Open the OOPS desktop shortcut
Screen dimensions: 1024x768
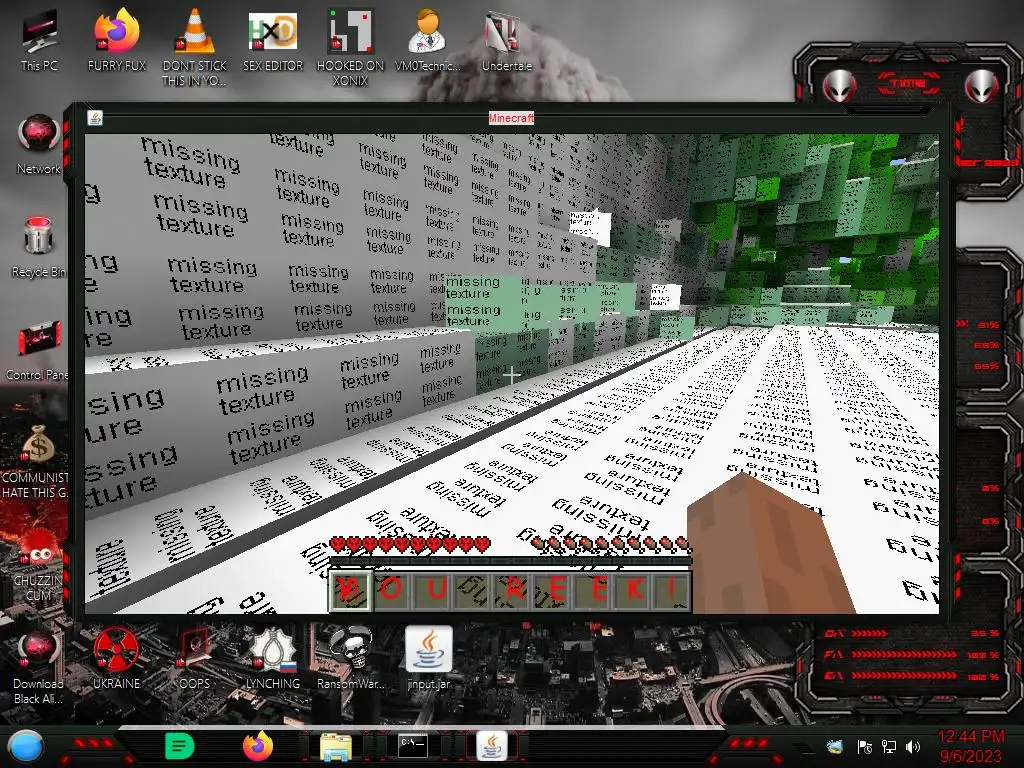click(195, 658)
